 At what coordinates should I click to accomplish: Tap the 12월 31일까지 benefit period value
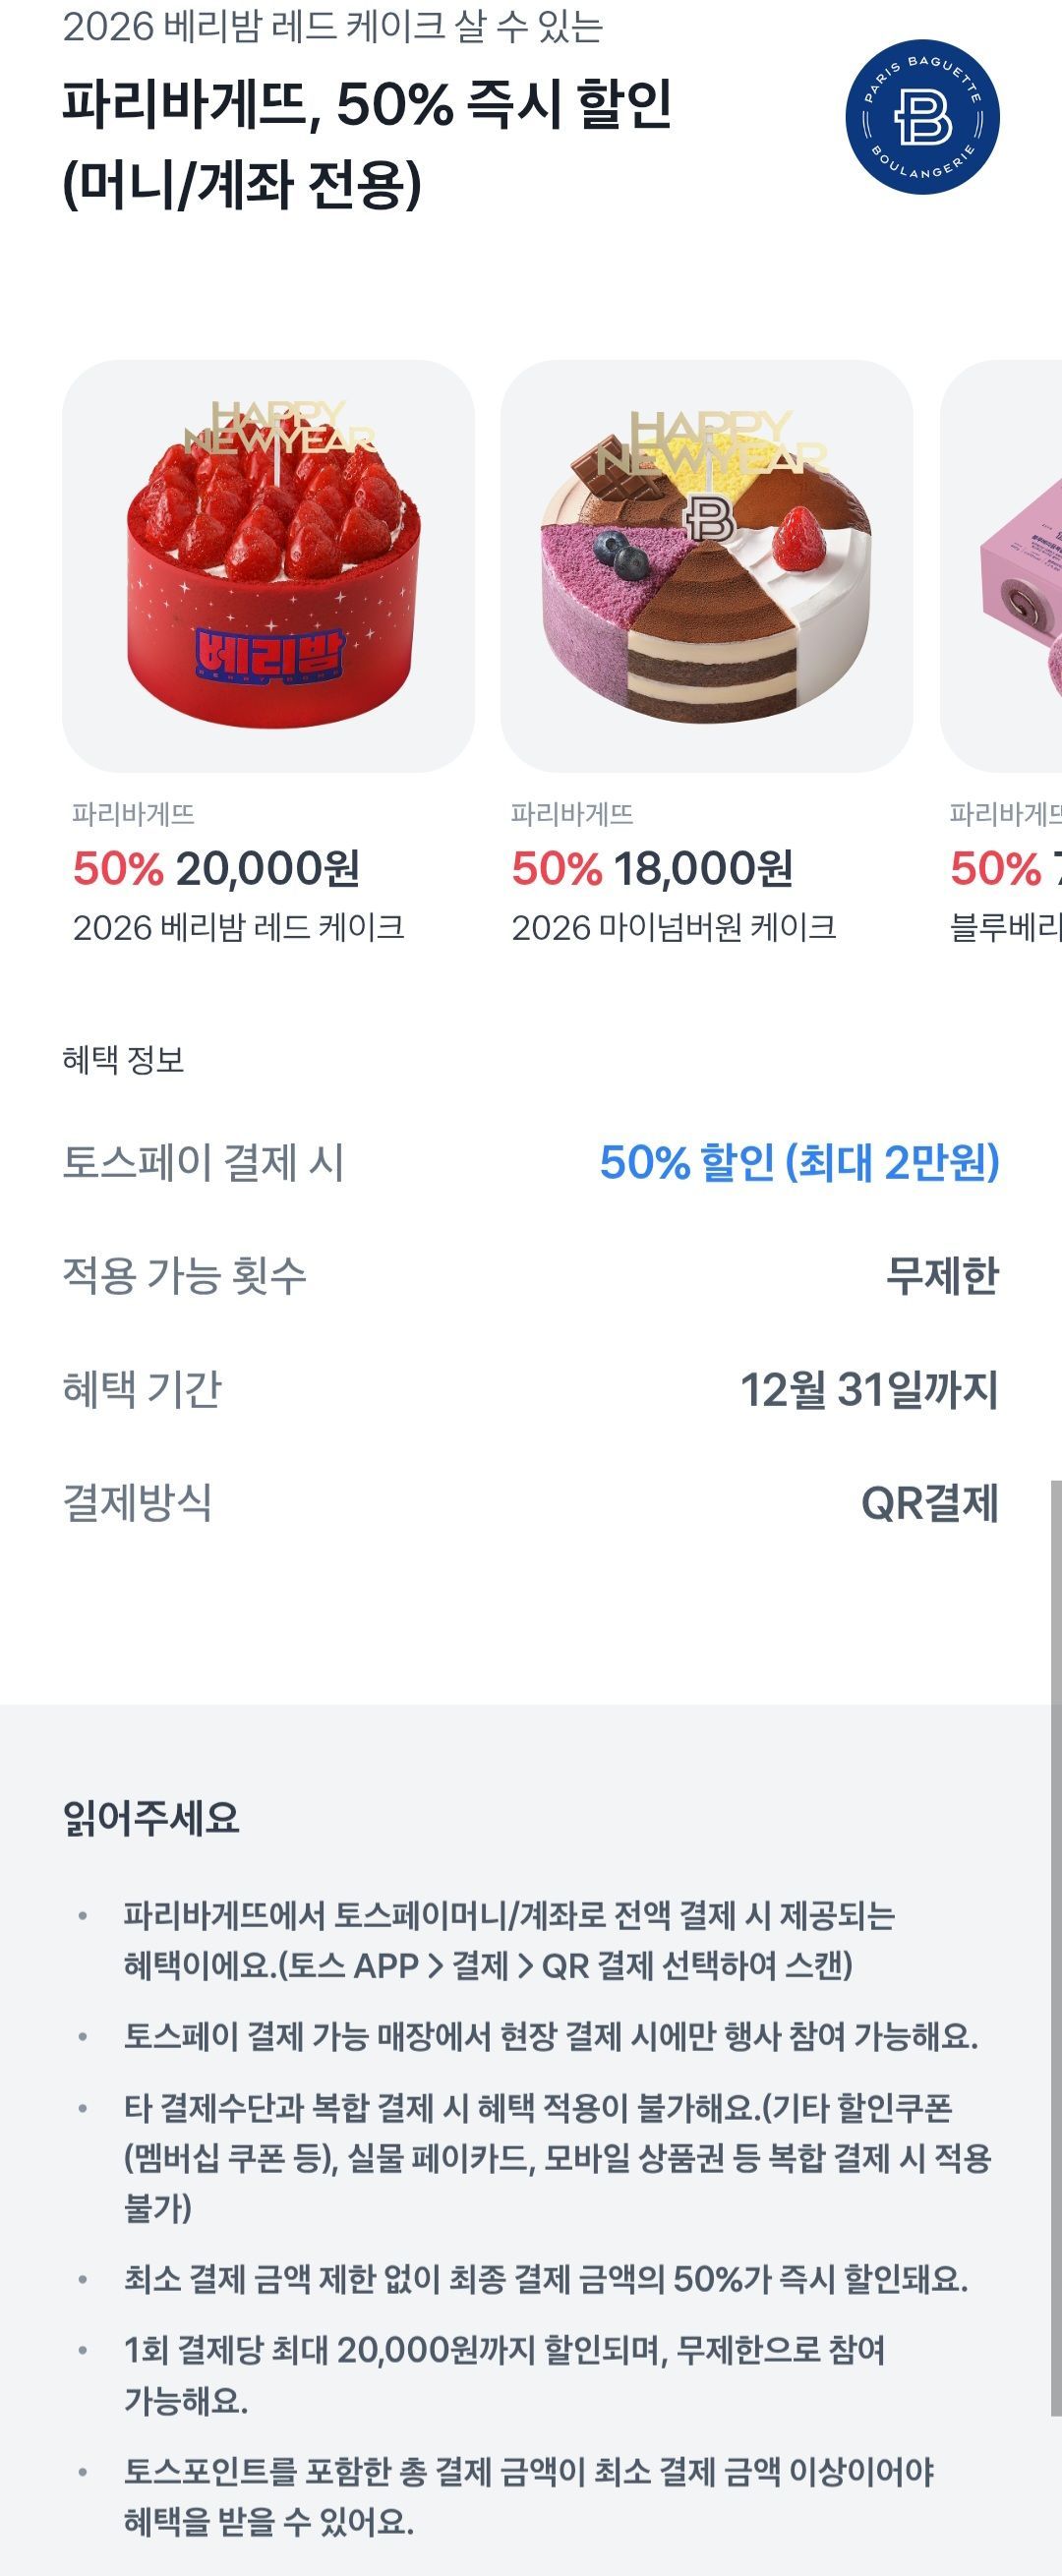pos(869,1390)
